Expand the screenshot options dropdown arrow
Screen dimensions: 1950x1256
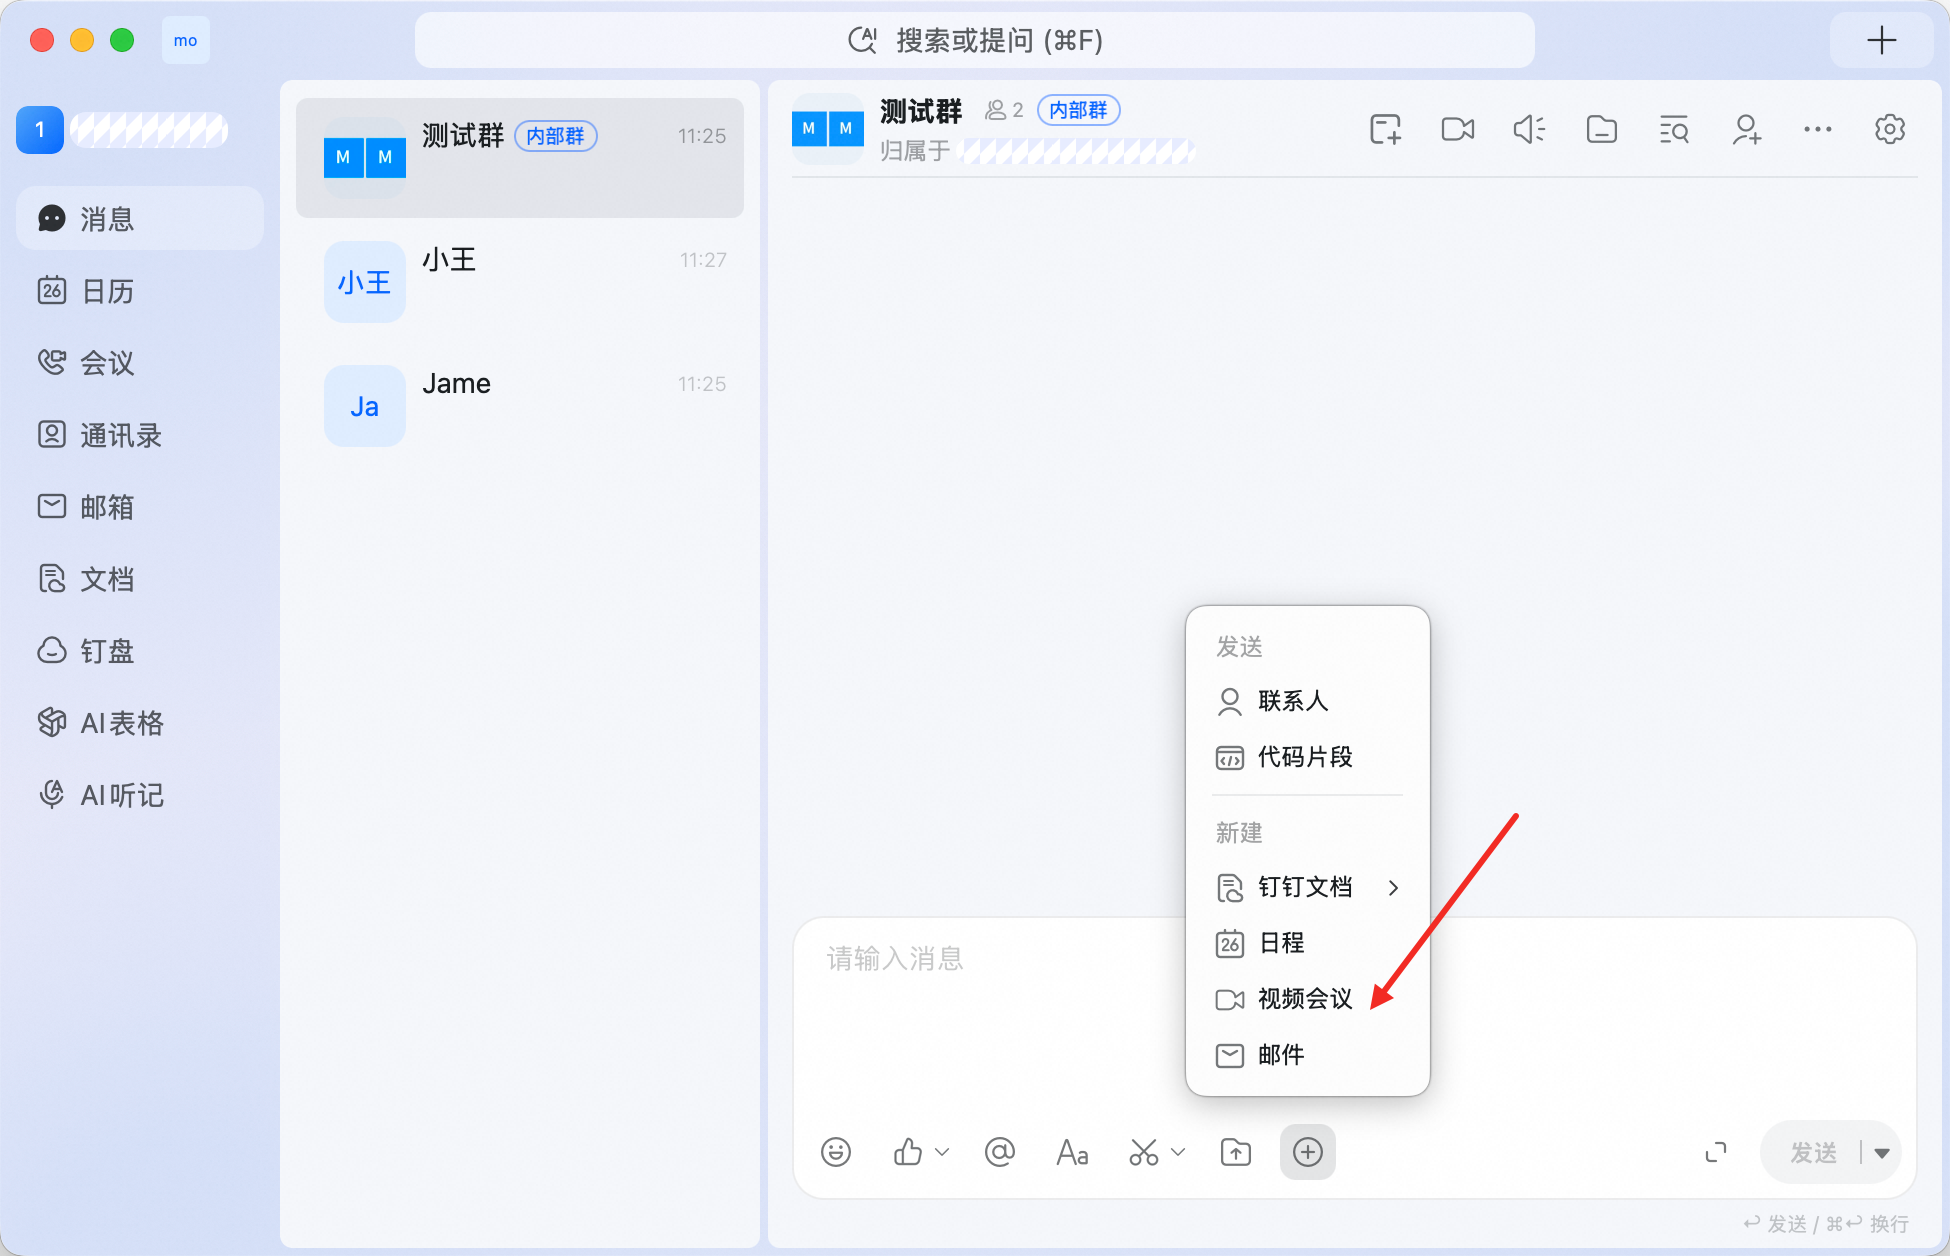[1178, 1152]
